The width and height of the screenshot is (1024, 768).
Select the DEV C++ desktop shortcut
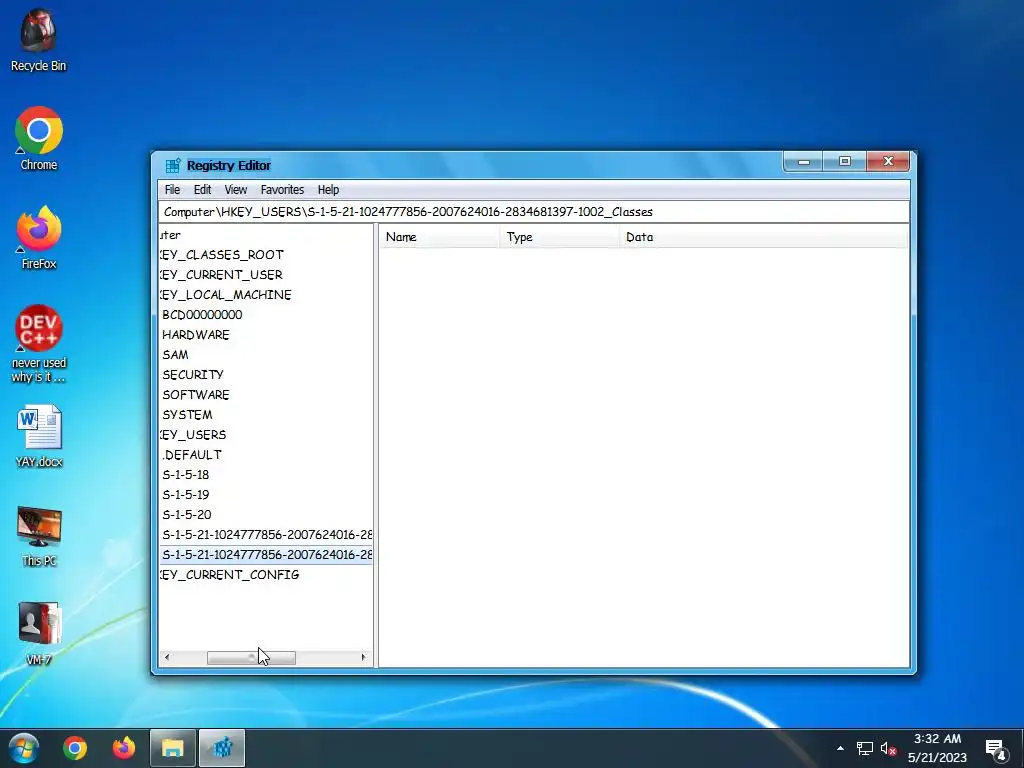tap(39, 343)
